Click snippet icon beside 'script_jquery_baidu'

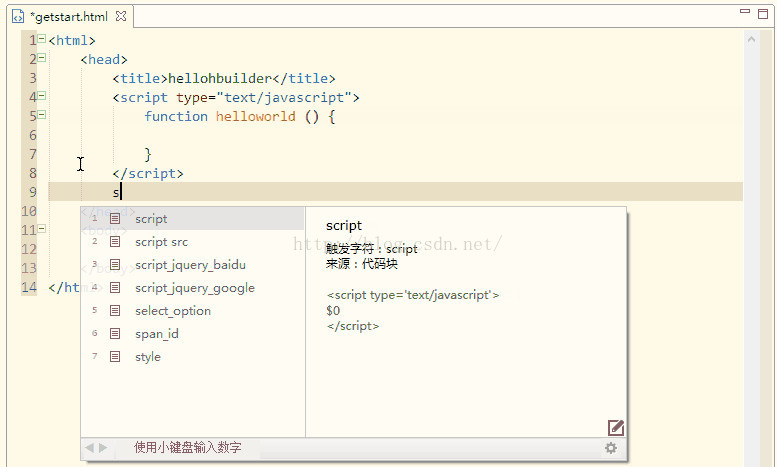click(x=115, y=265)
